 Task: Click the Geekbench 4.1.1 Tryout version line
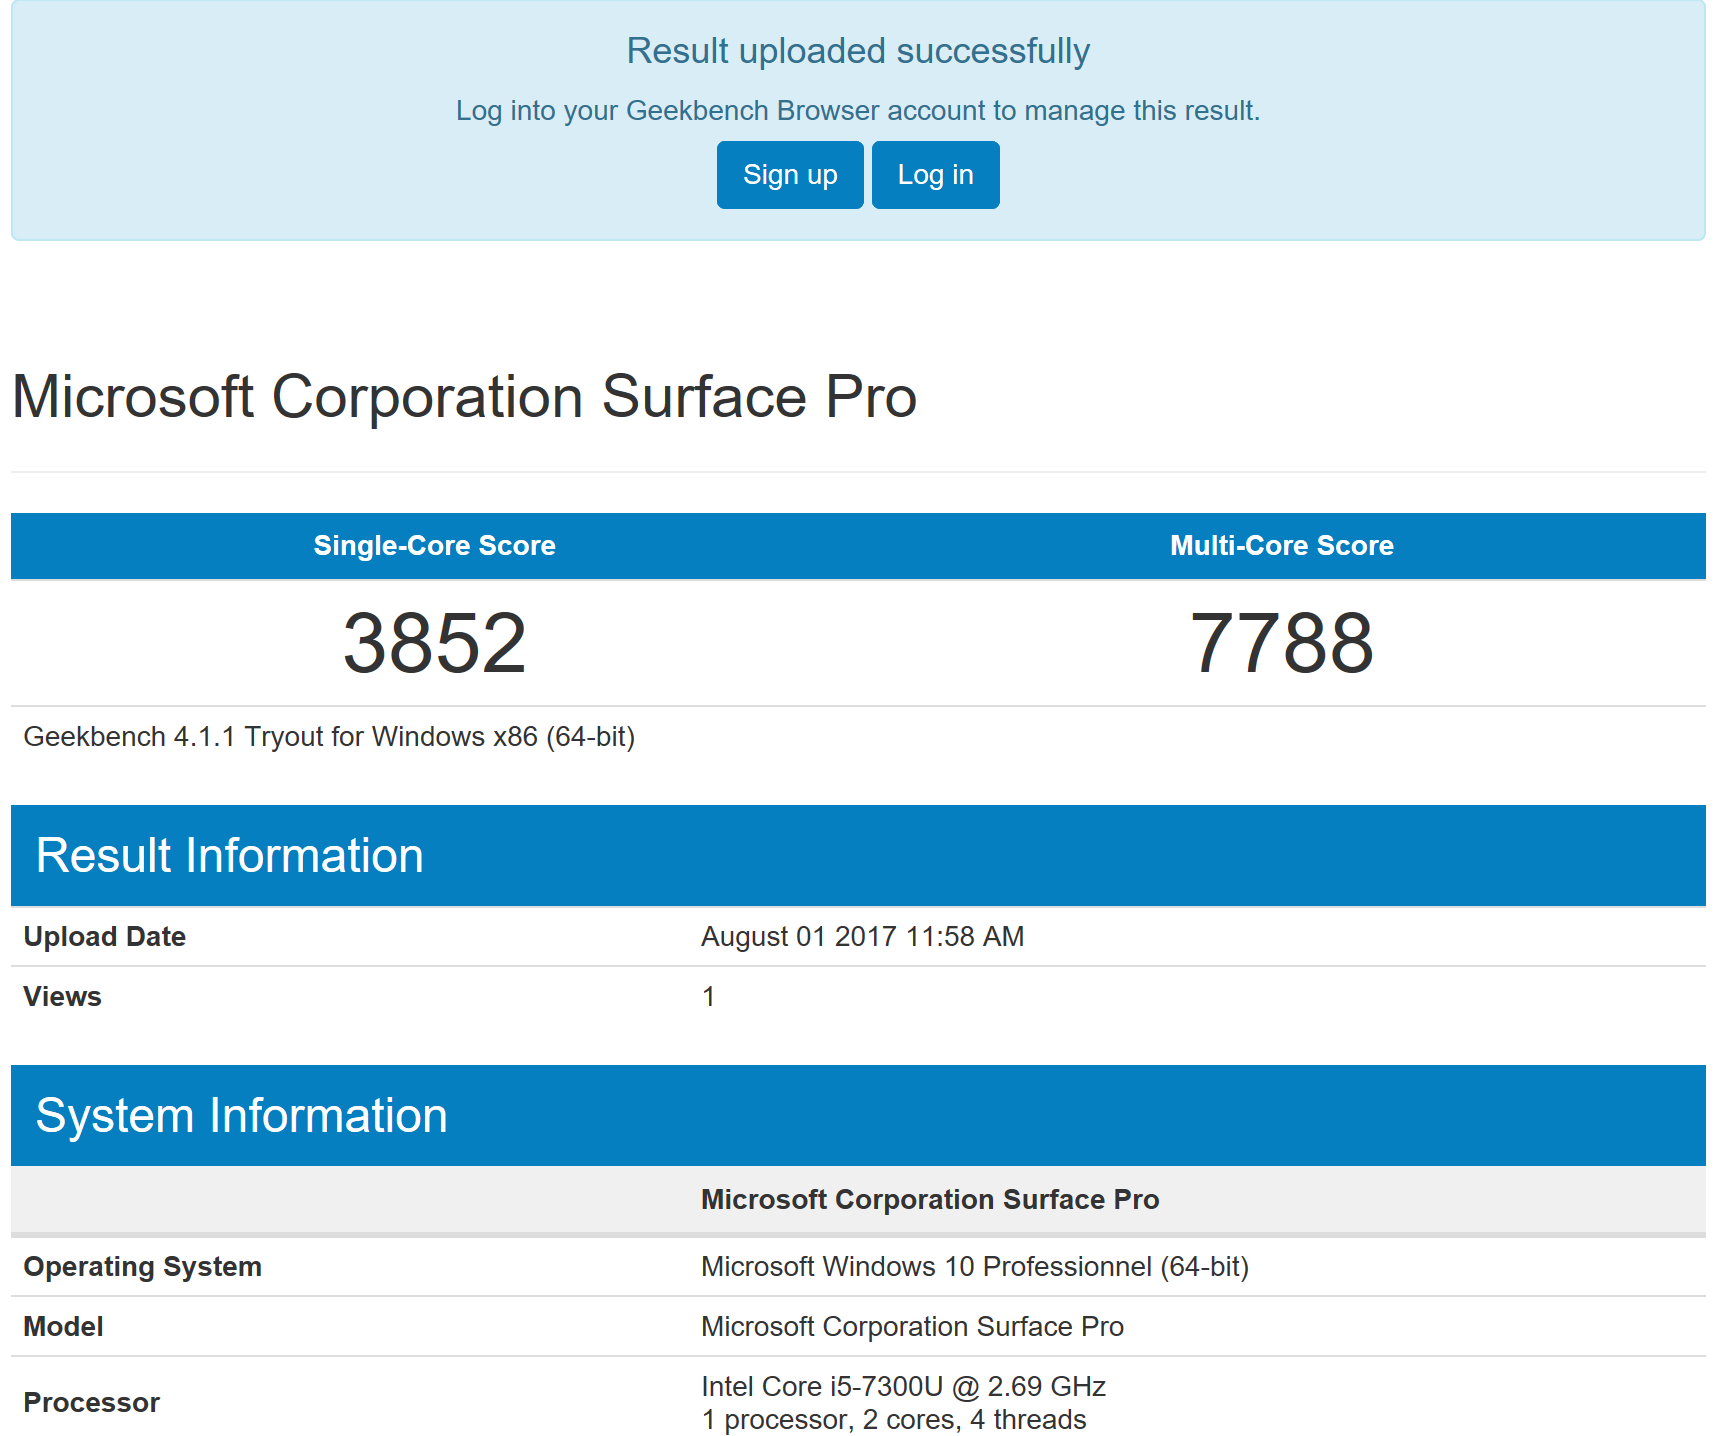(x=329, y=737)
